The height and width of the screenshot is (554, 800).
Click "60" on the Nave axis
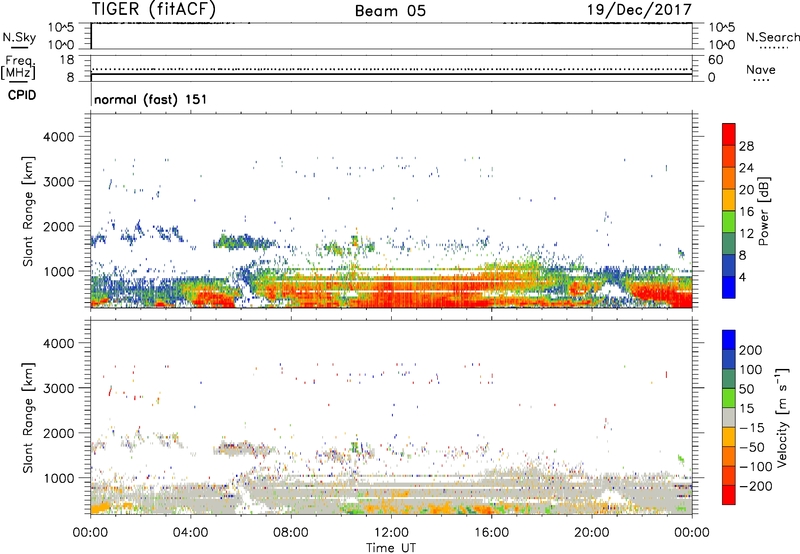[715, 60]
